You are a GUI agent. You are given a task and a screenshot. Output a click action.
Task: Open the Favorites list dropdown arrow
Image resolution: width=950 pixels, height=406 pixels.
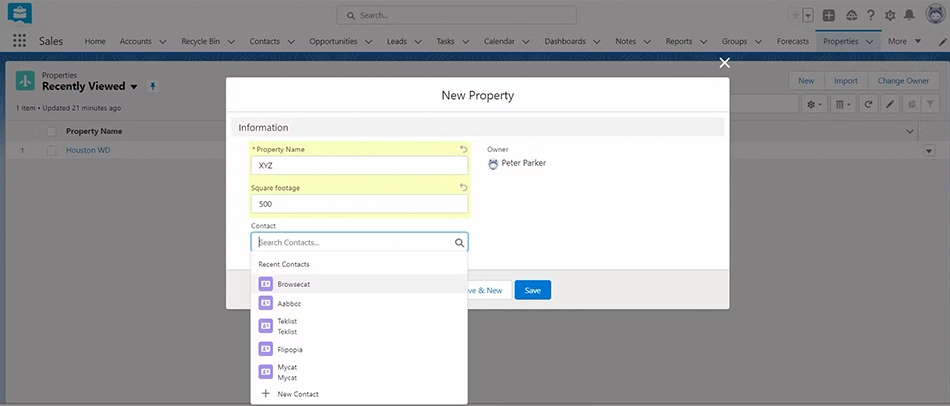coord(808,15)
